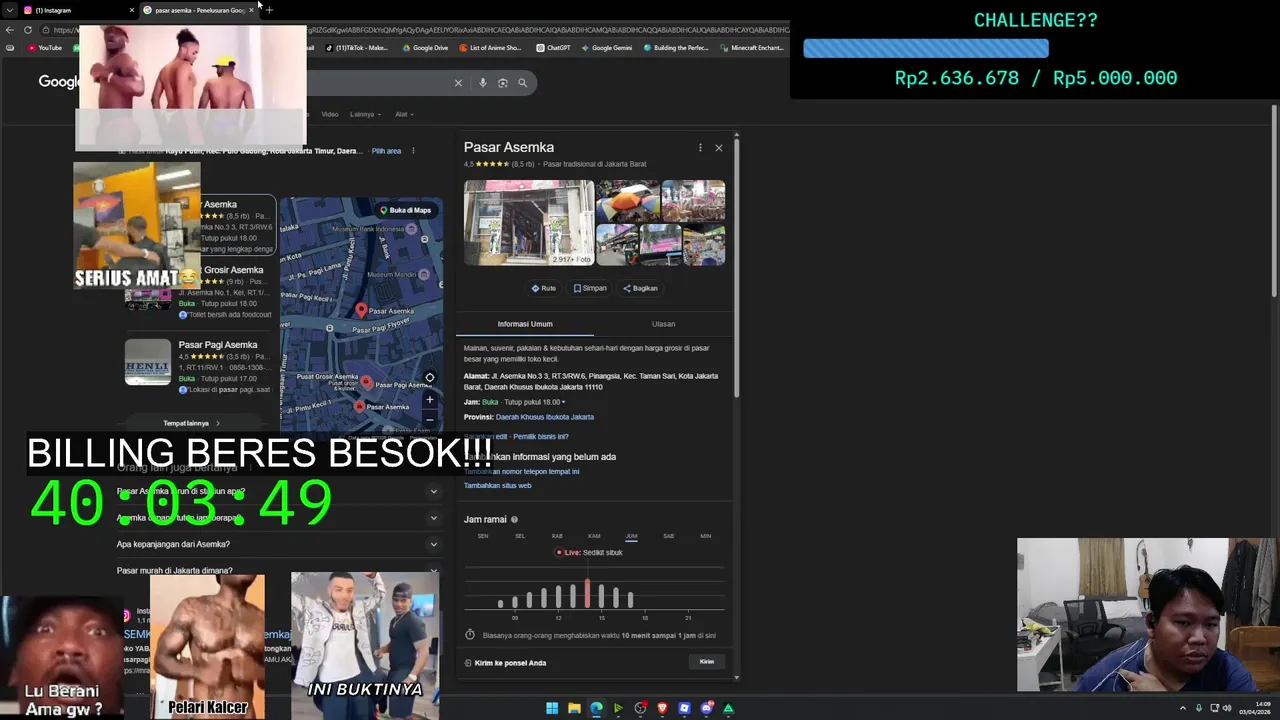Viewport: 1280px width, 720px height.
Task: Click the Pasar Asemka map pin
Action: tap(362, 310)
